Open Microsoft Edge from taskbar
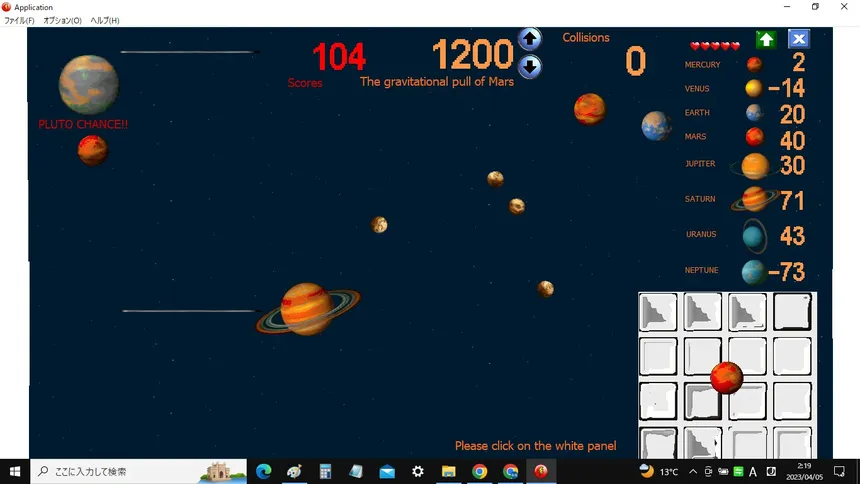Viewport: 860px width, 484px height. [x=264, y=471]
